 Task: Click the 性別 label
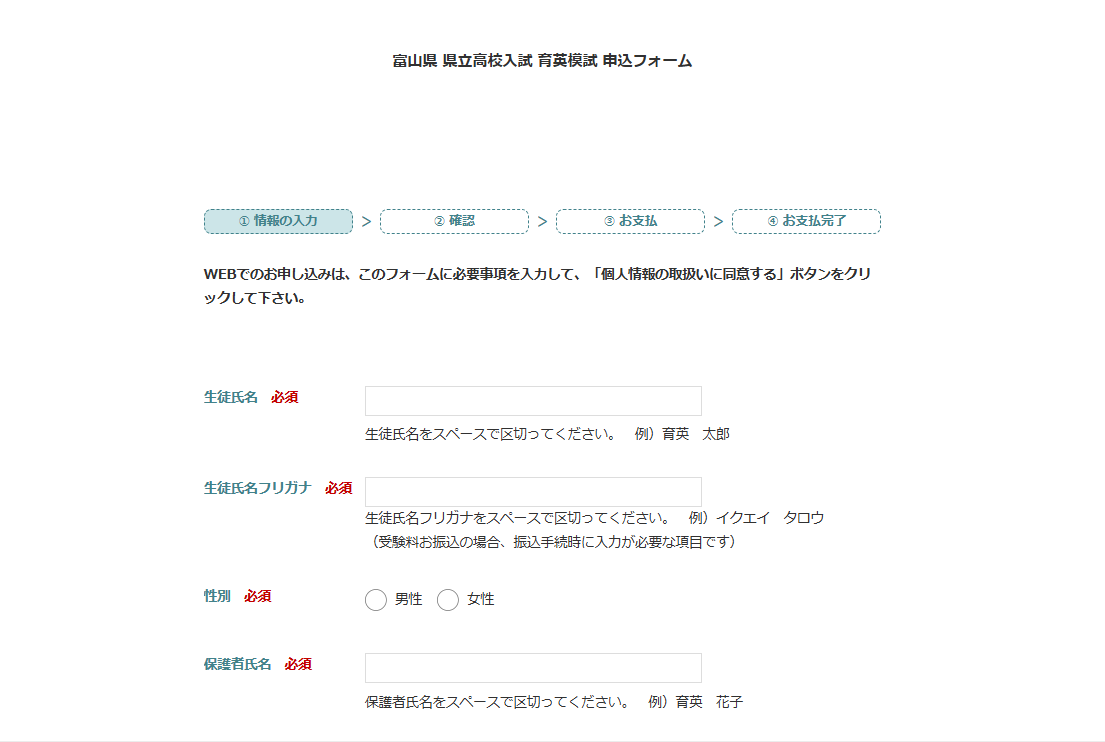(217, 596)
